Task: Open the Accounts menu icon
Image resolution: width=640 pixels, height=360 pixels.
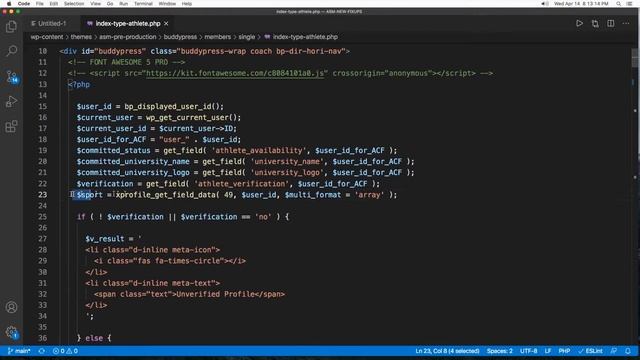Action: click(x=11, y=307)
